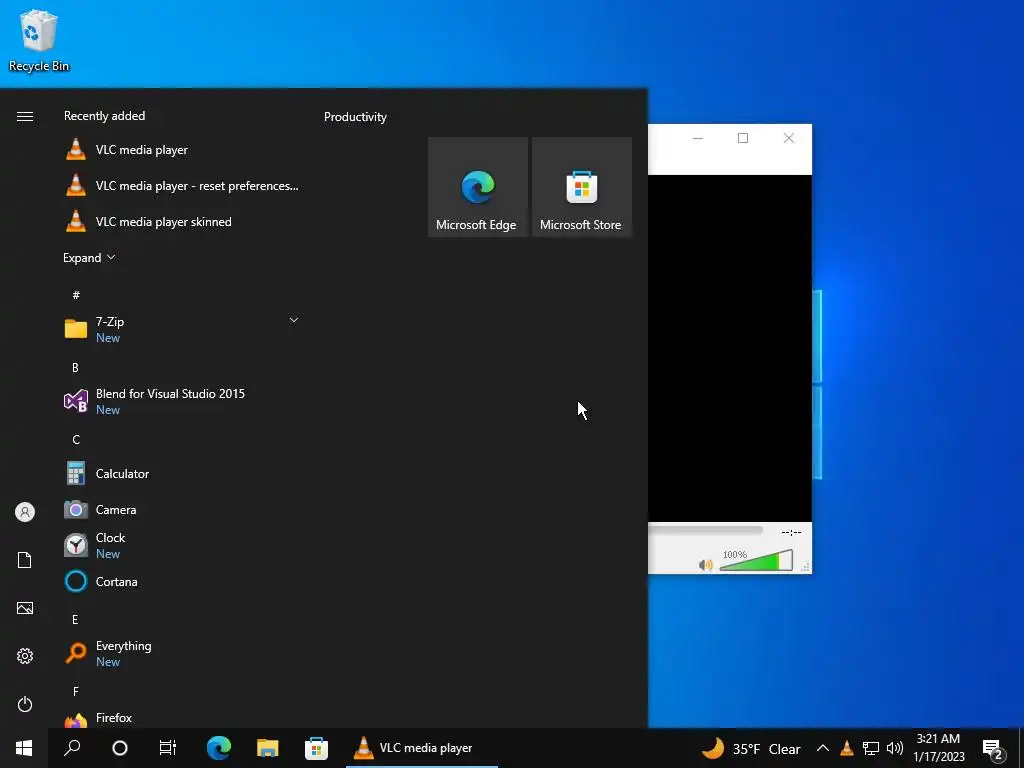Open the Action Center notifications icon
Viewport: 1024px width, 768px height.
point(994,750)
